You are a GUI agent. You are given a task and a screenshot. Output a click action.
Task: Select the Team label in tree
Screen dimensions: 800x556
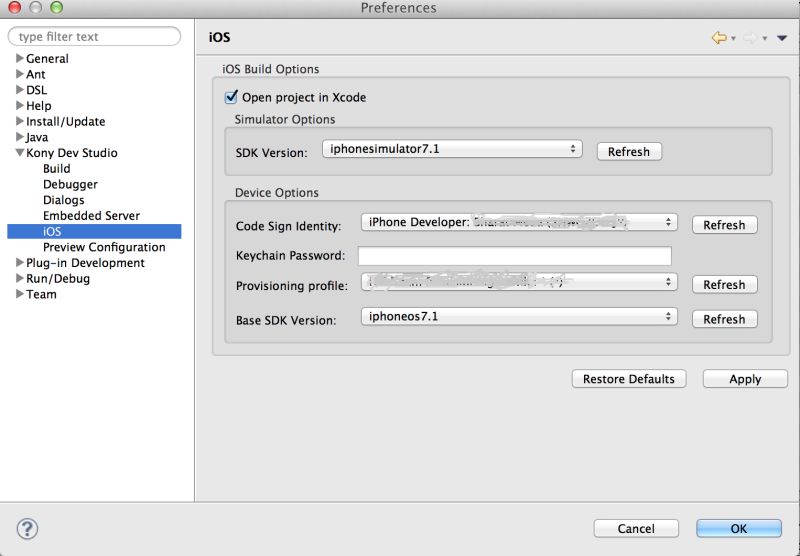[x=41, y=294]
